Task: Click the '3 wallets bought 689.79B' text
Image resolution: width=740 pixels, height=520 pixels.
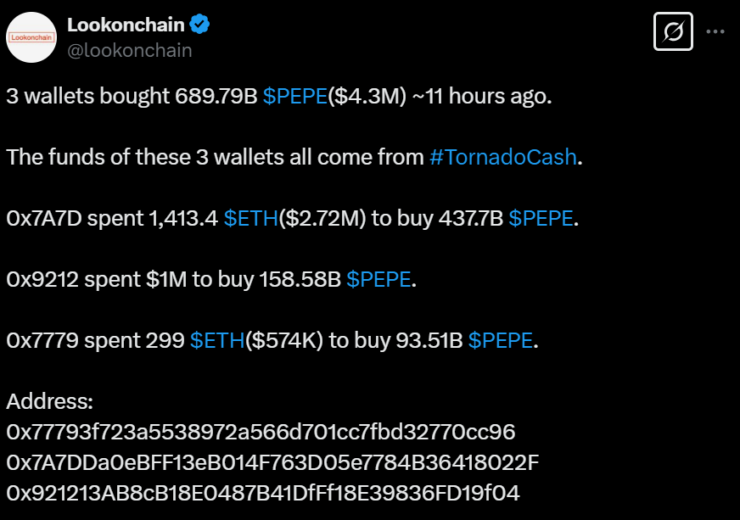Action: click(x=132, y=96)
